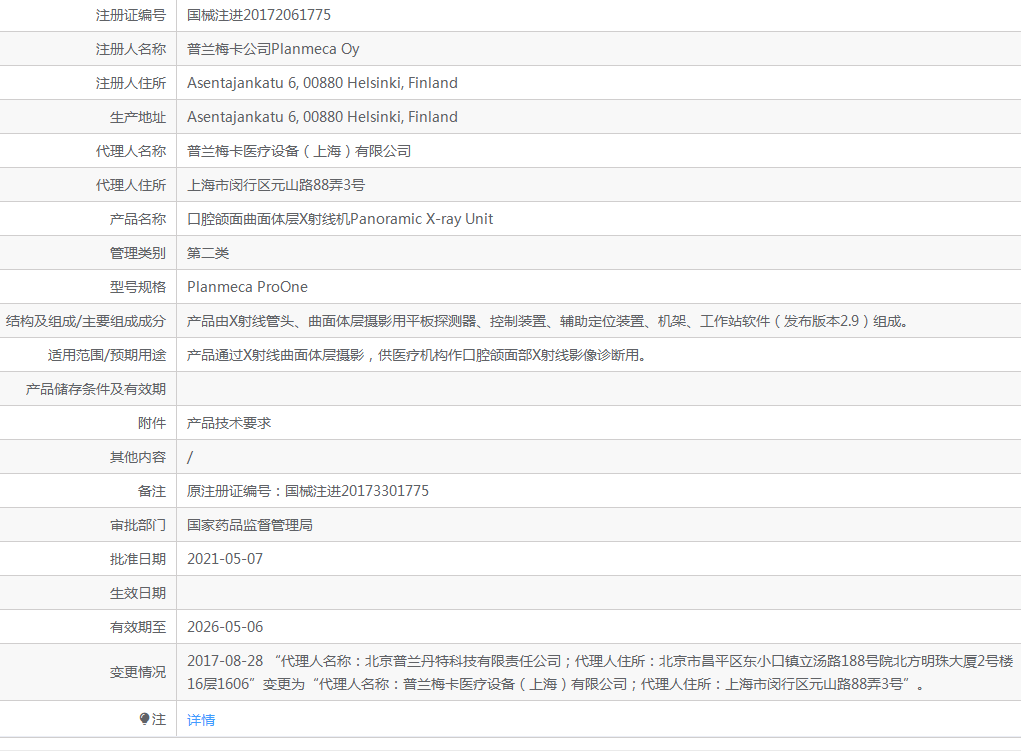Select 第二类 management category value
Image resolution: width=1021 pixels, height=751 pixels.
coord(208,253)
